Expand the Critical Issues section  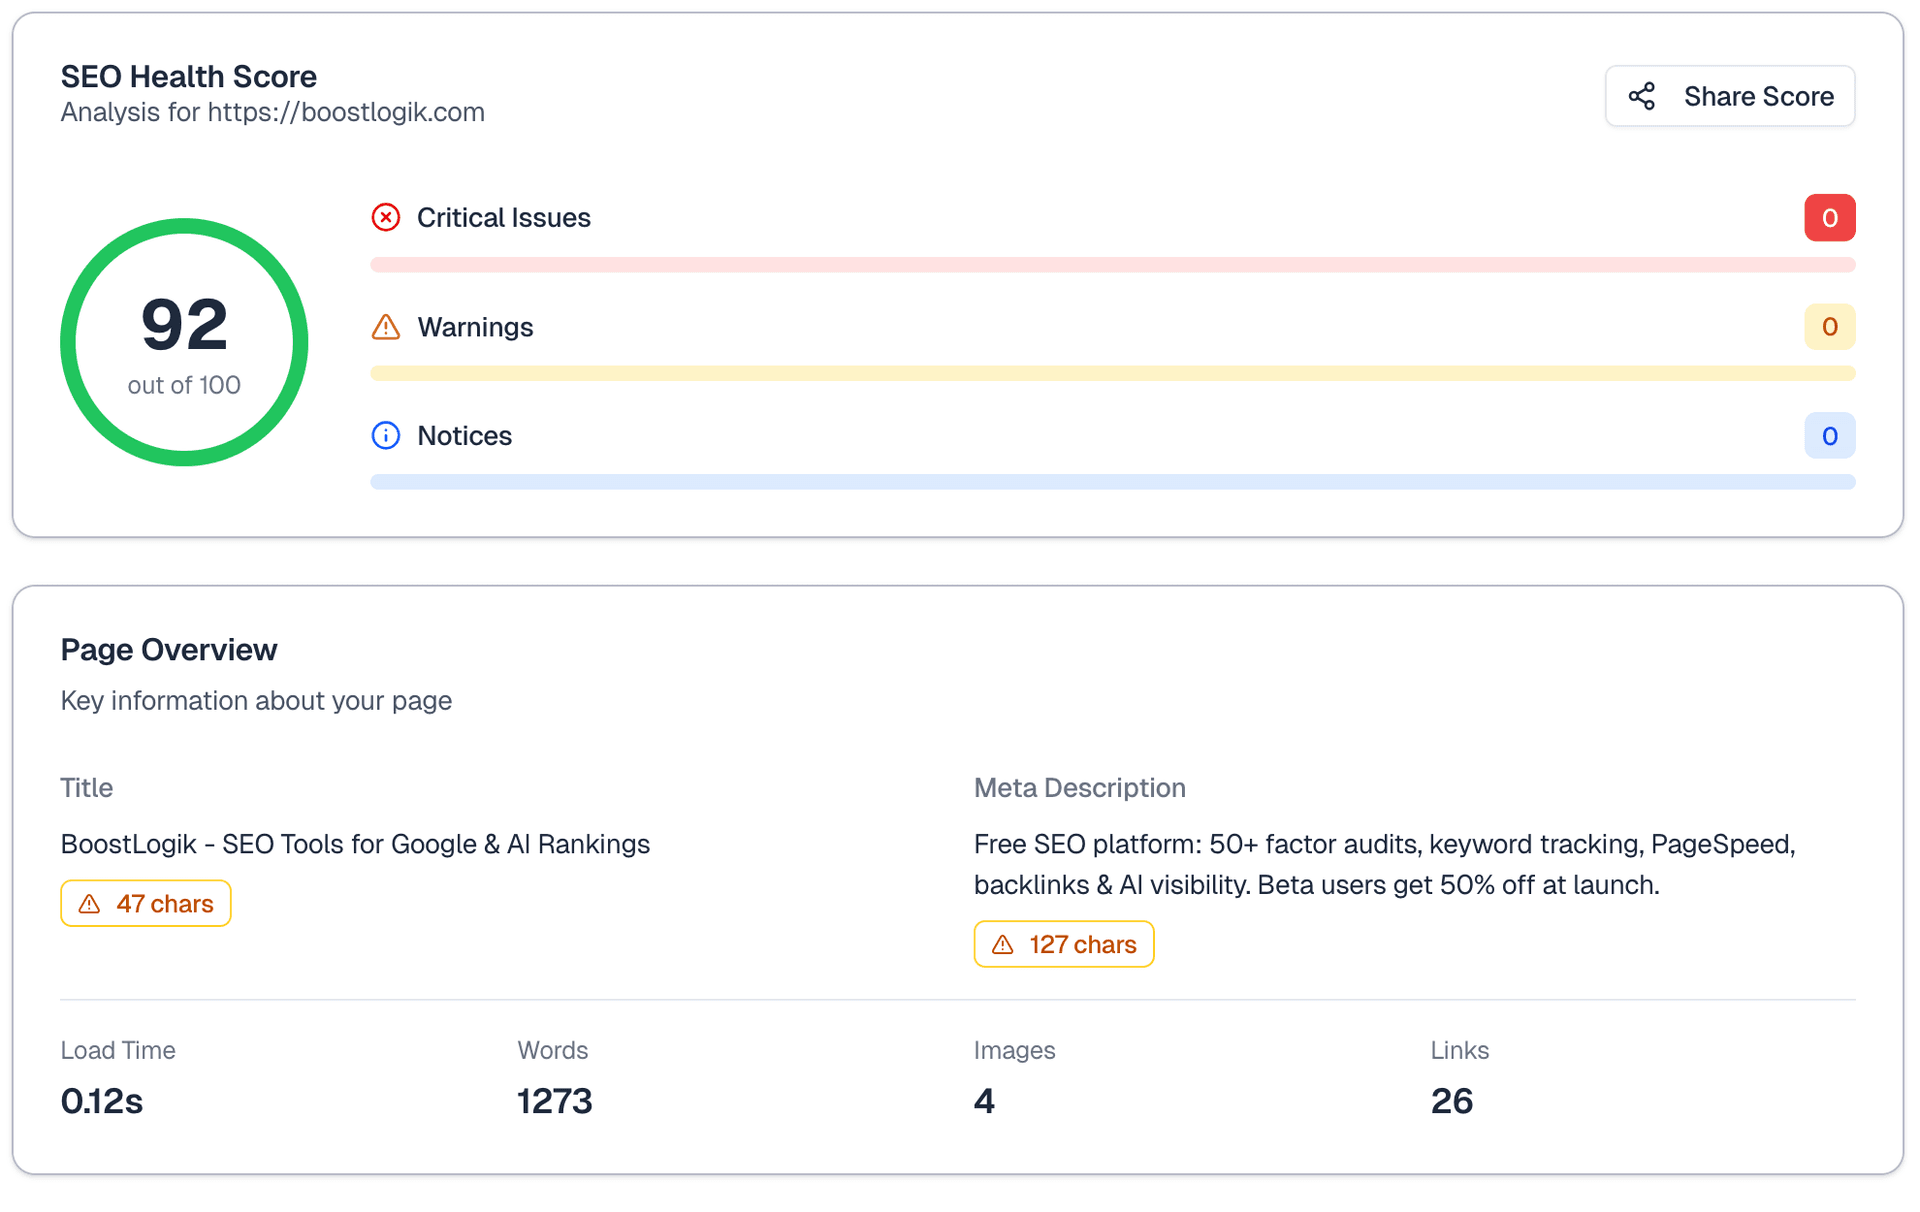click(x=503, y=217)
